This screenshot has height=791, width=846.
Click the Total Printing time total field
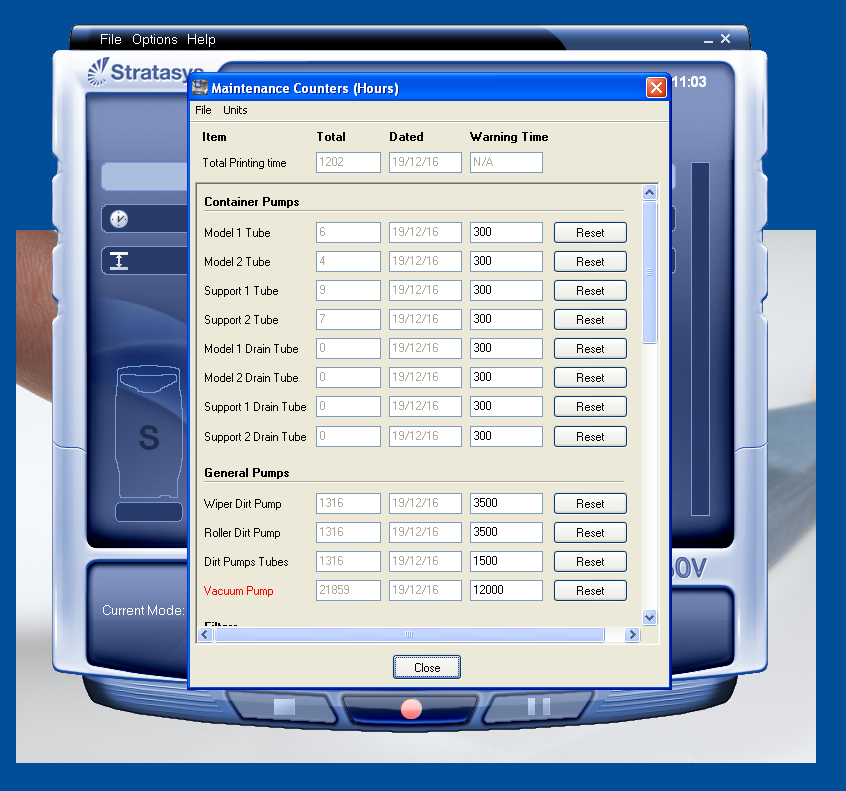348,162
